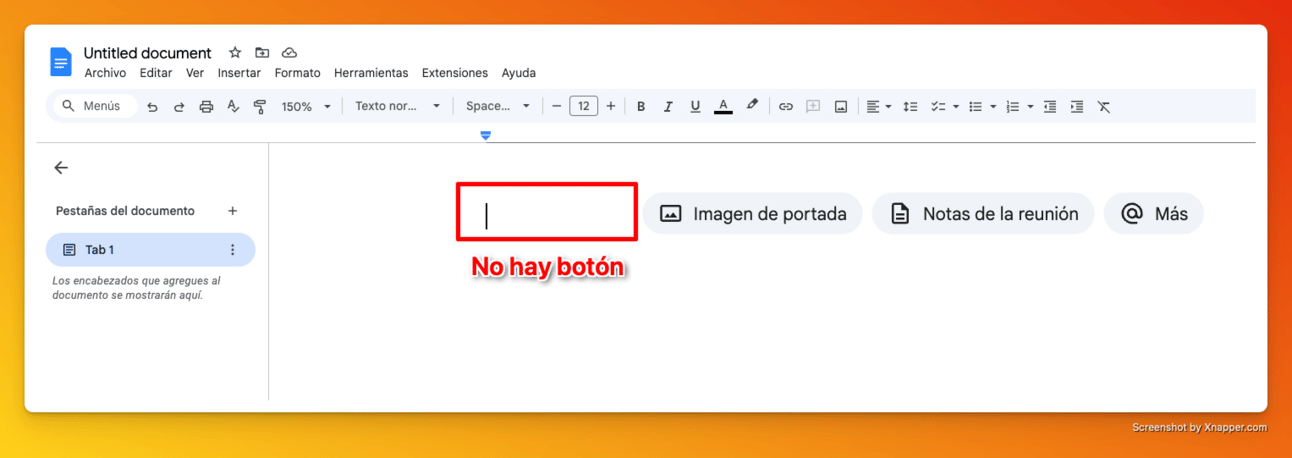Click the insert image icon in toolbar

tap(841, 106)
